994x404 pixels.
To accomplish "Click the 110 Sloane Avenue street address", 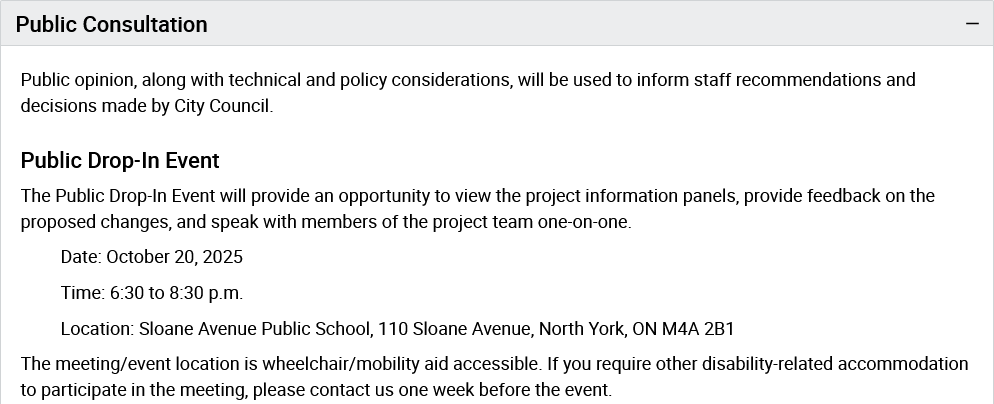I will click(x=458, y=329).
